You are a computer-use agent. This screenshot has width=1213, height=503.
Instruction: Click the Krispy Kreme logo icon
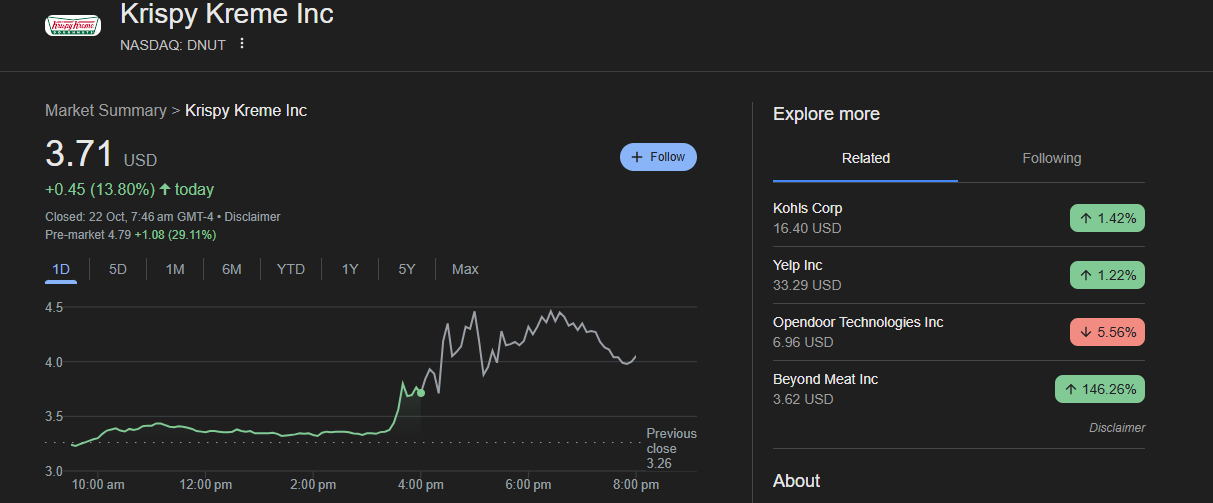click(73, 25)
